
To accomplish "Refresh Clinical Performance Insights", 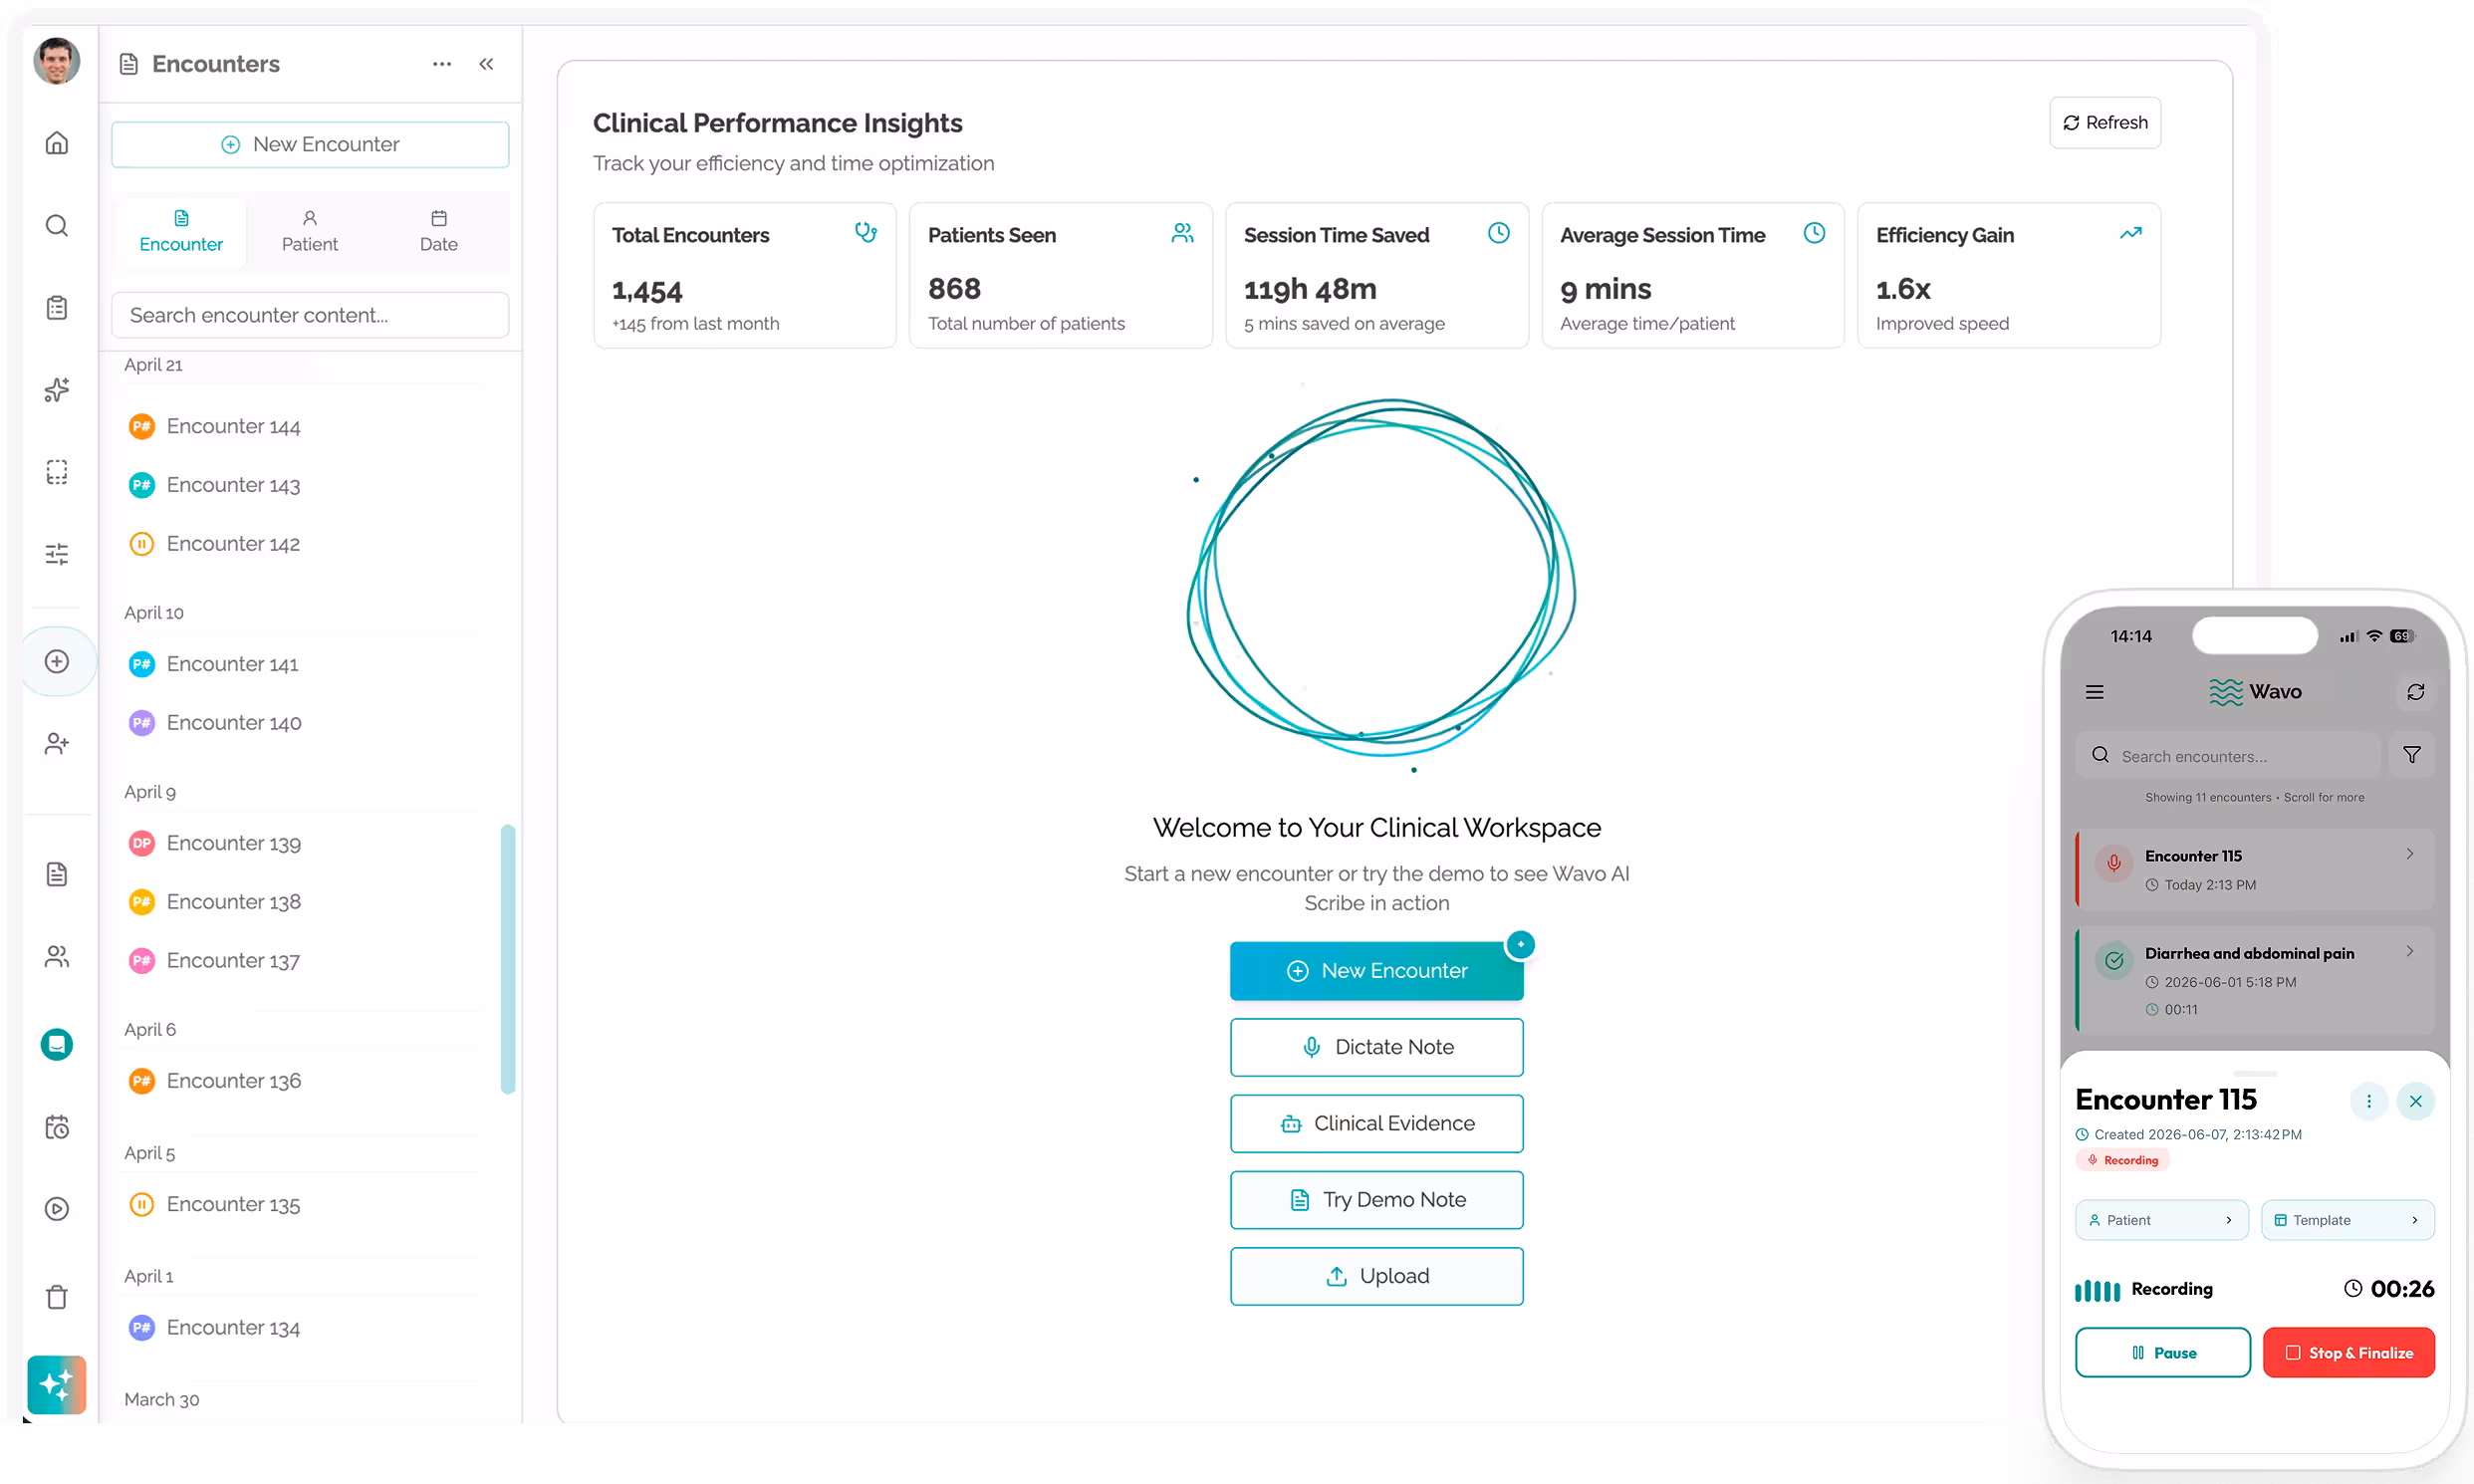I will coord(2105,122).
